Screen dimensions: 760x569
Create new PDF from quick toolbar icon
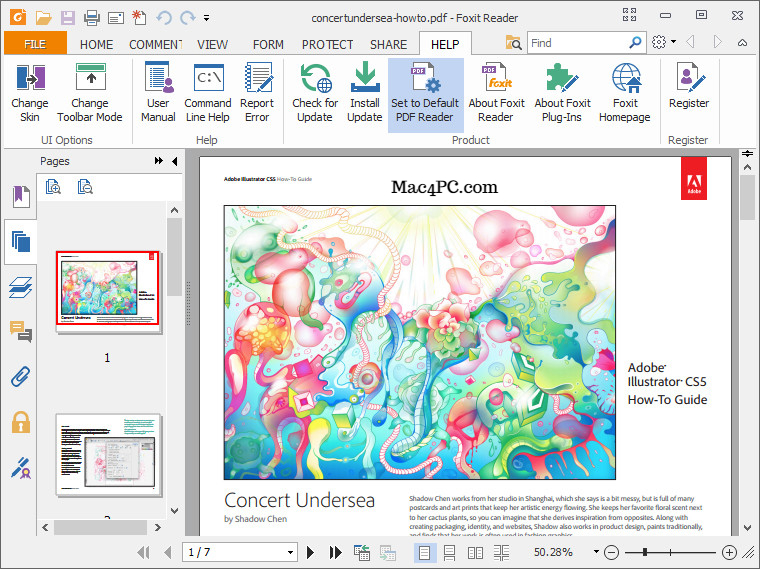point(139,17)
